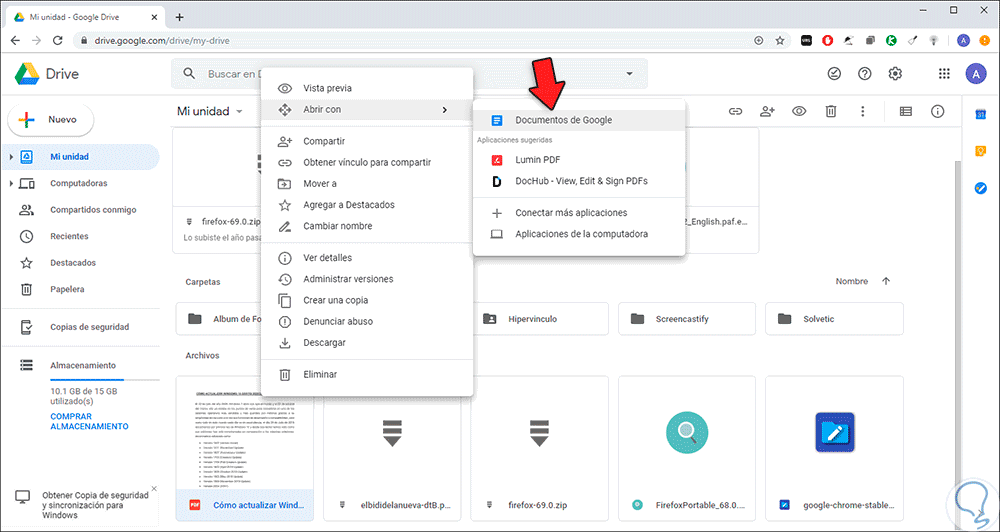Expand the Mi unidad tree arrow
Image resolution: width=1000 pixels, height=532 pixels.
(11, 157)
